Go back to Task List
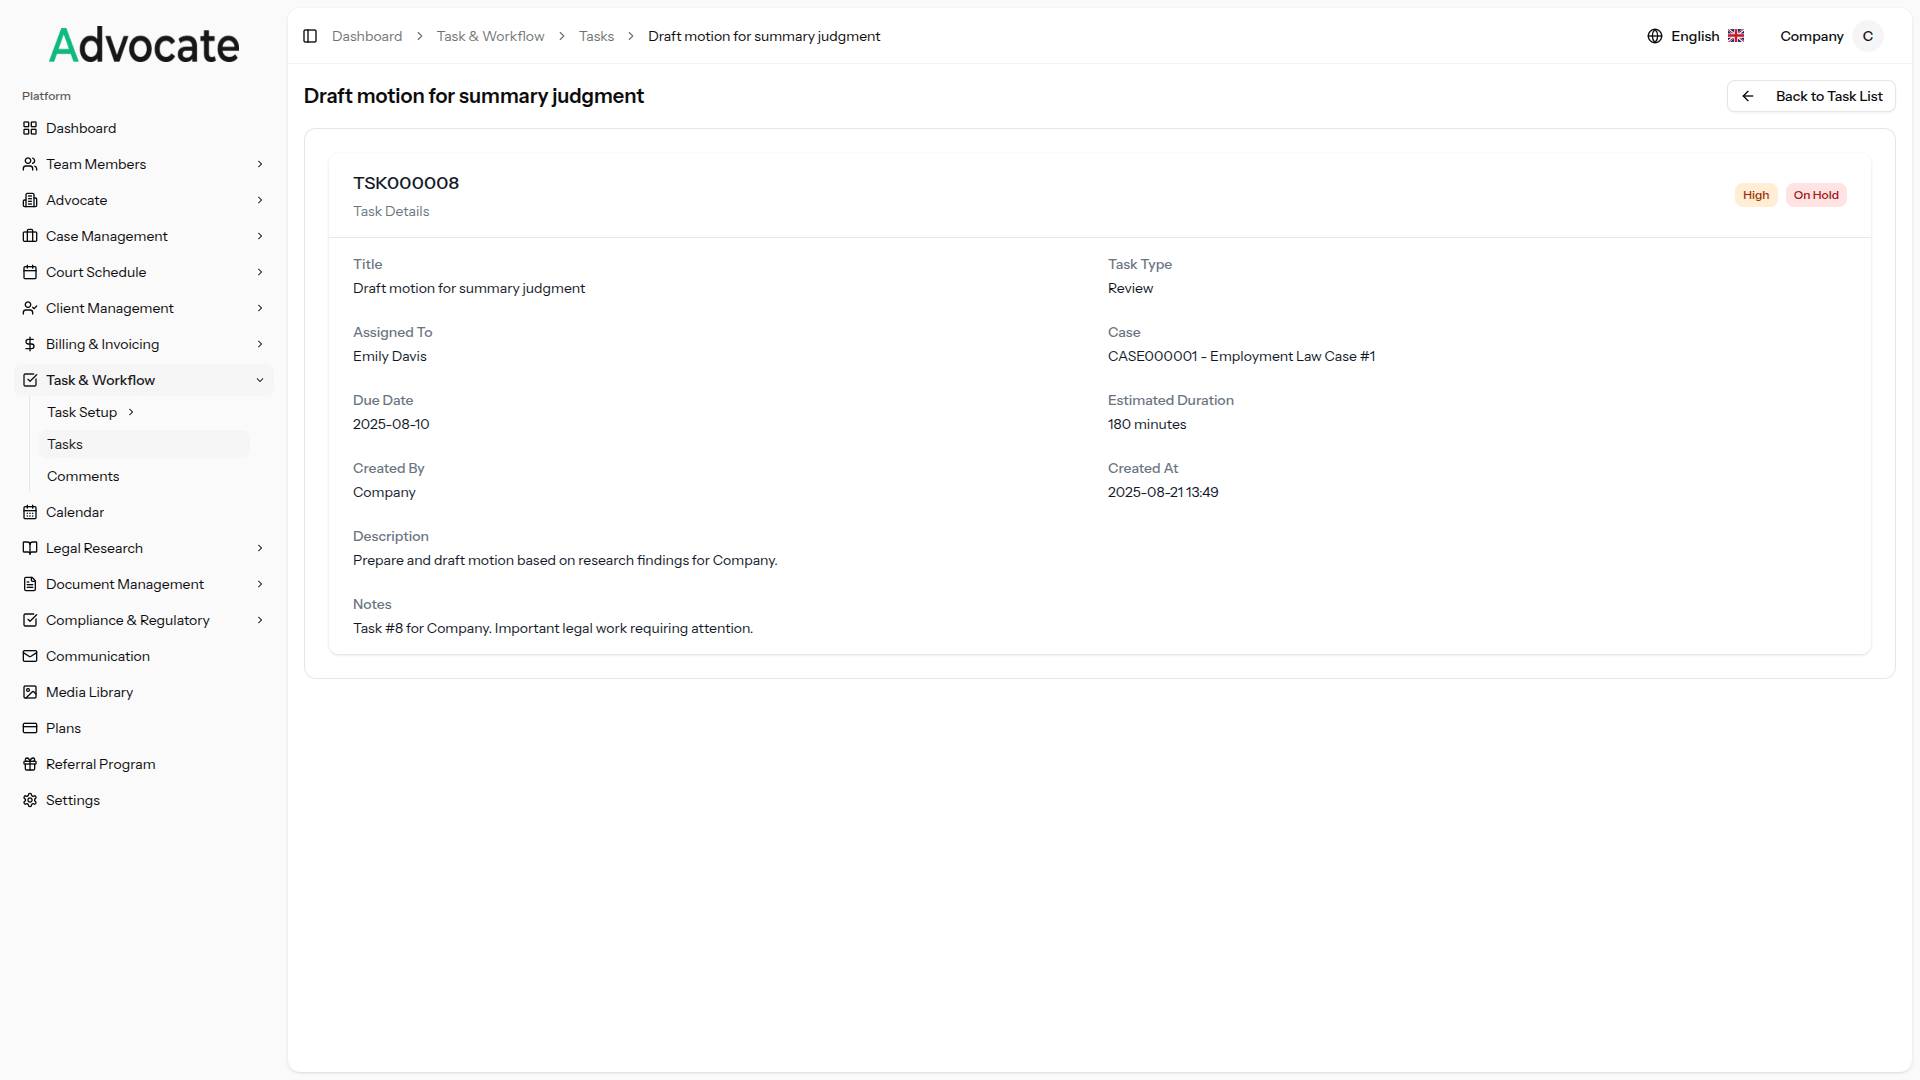The height and width of the screenshot is (1080, 1920). pyautogui.click(x=1811, y=96)
